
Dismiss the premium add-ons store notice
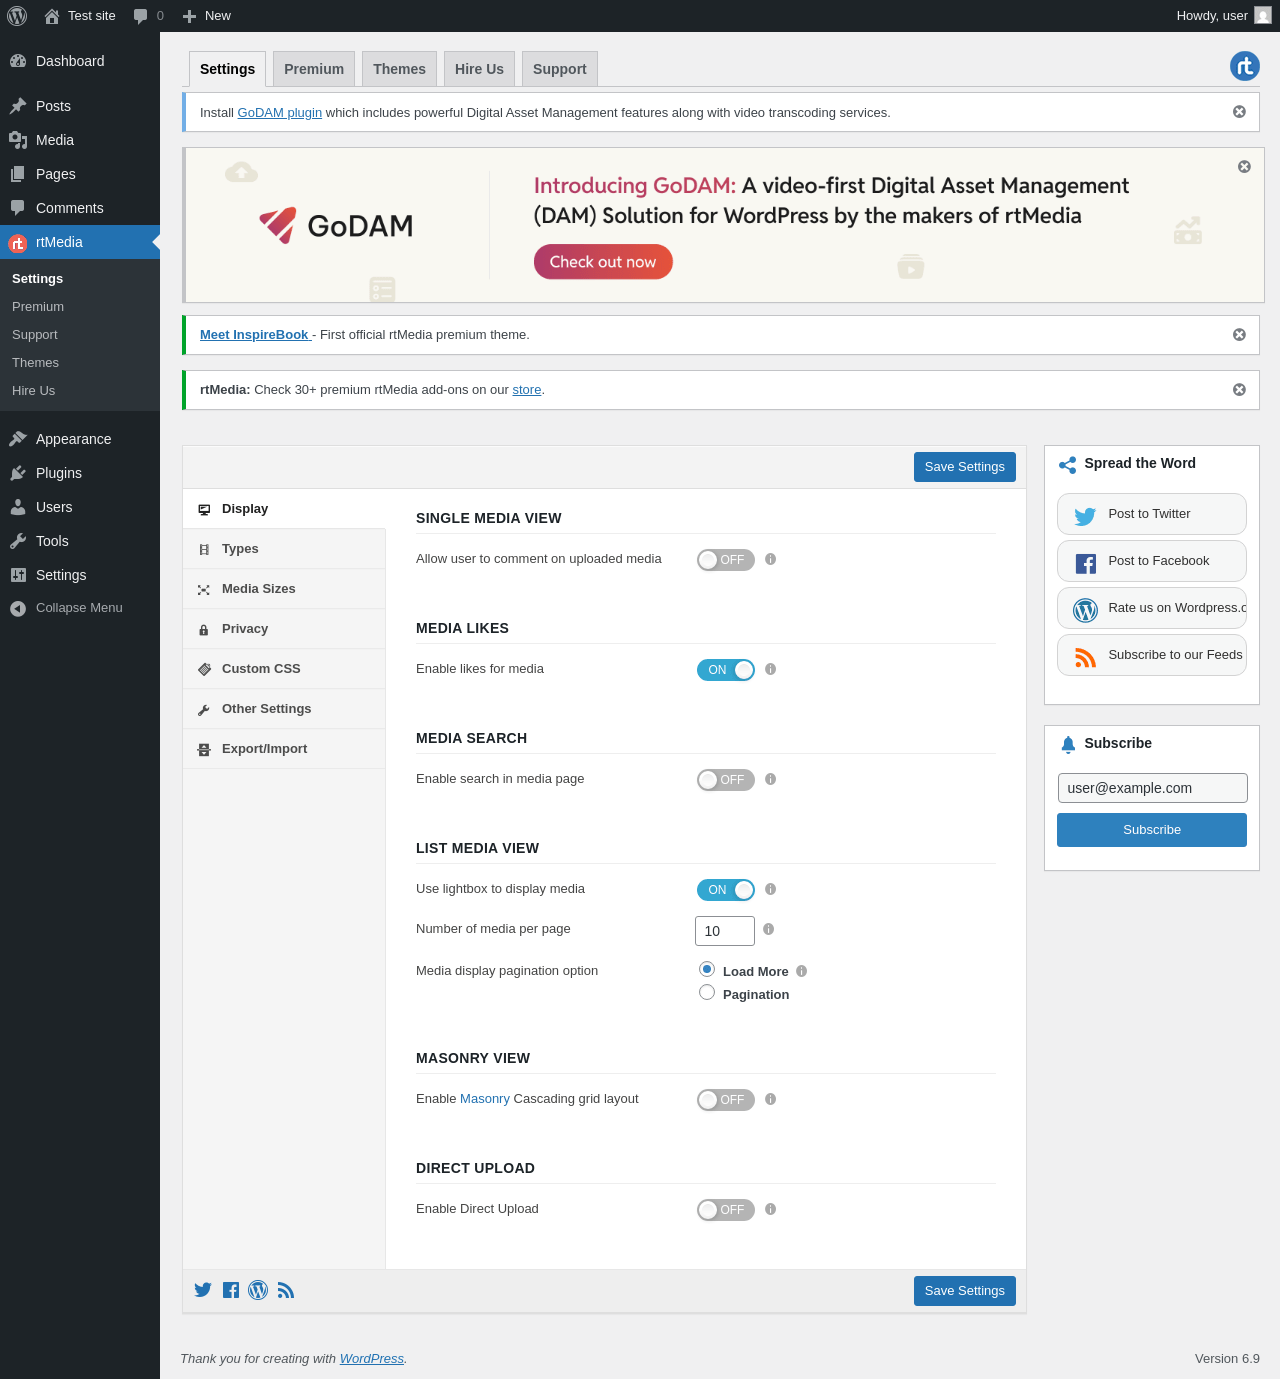point(1239,390)
